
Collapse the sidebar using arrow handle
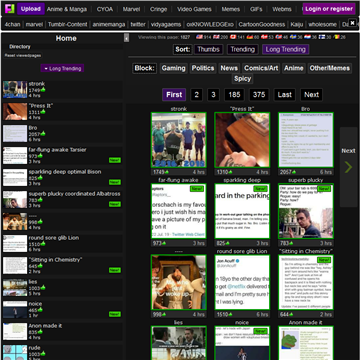coord(126,38)
